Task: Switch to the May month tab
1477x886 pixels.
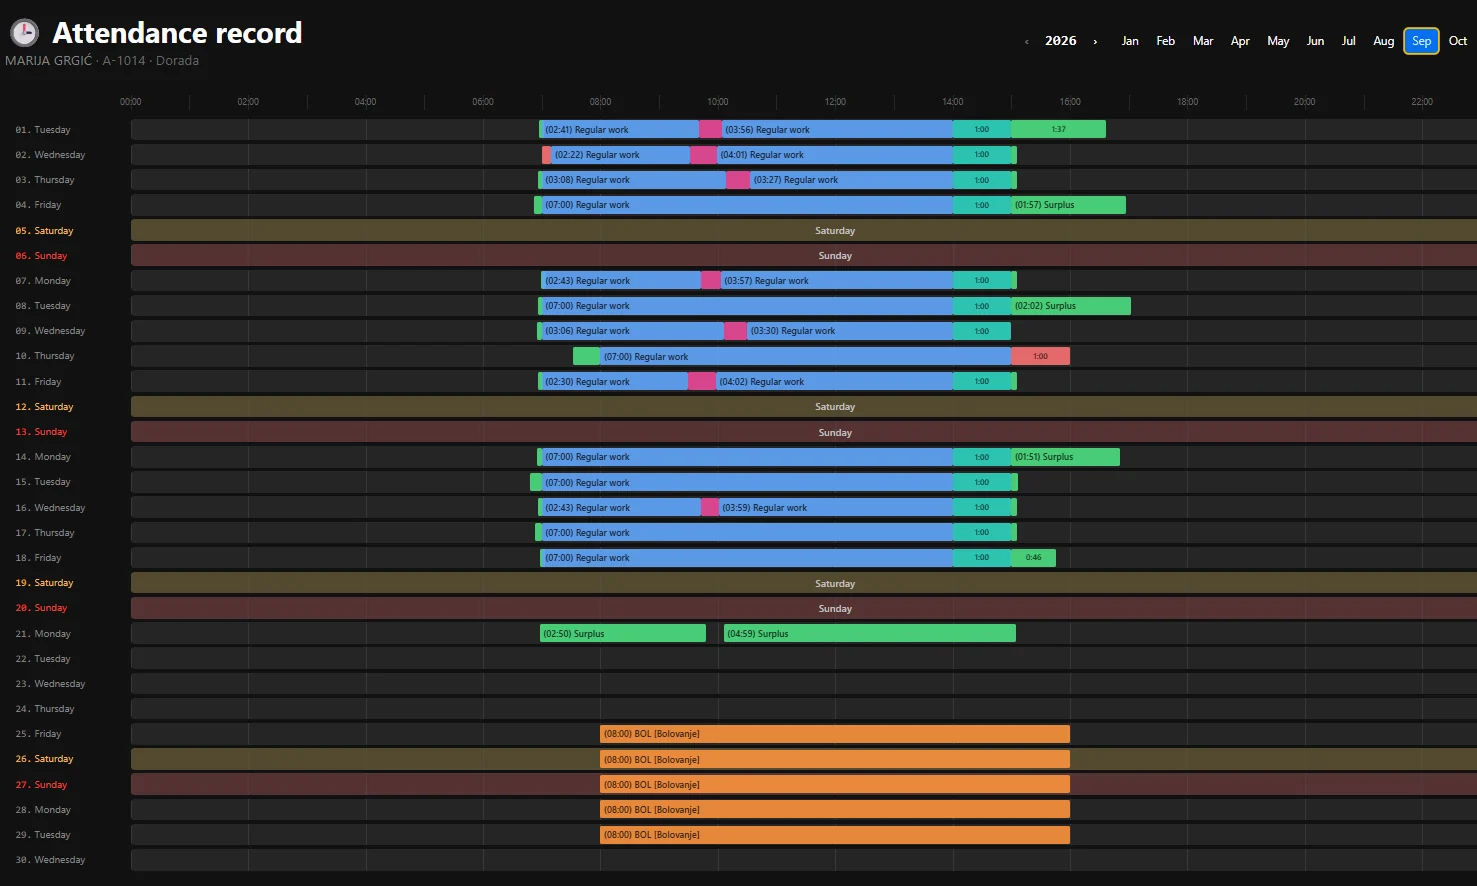Action: (1278, 41)
